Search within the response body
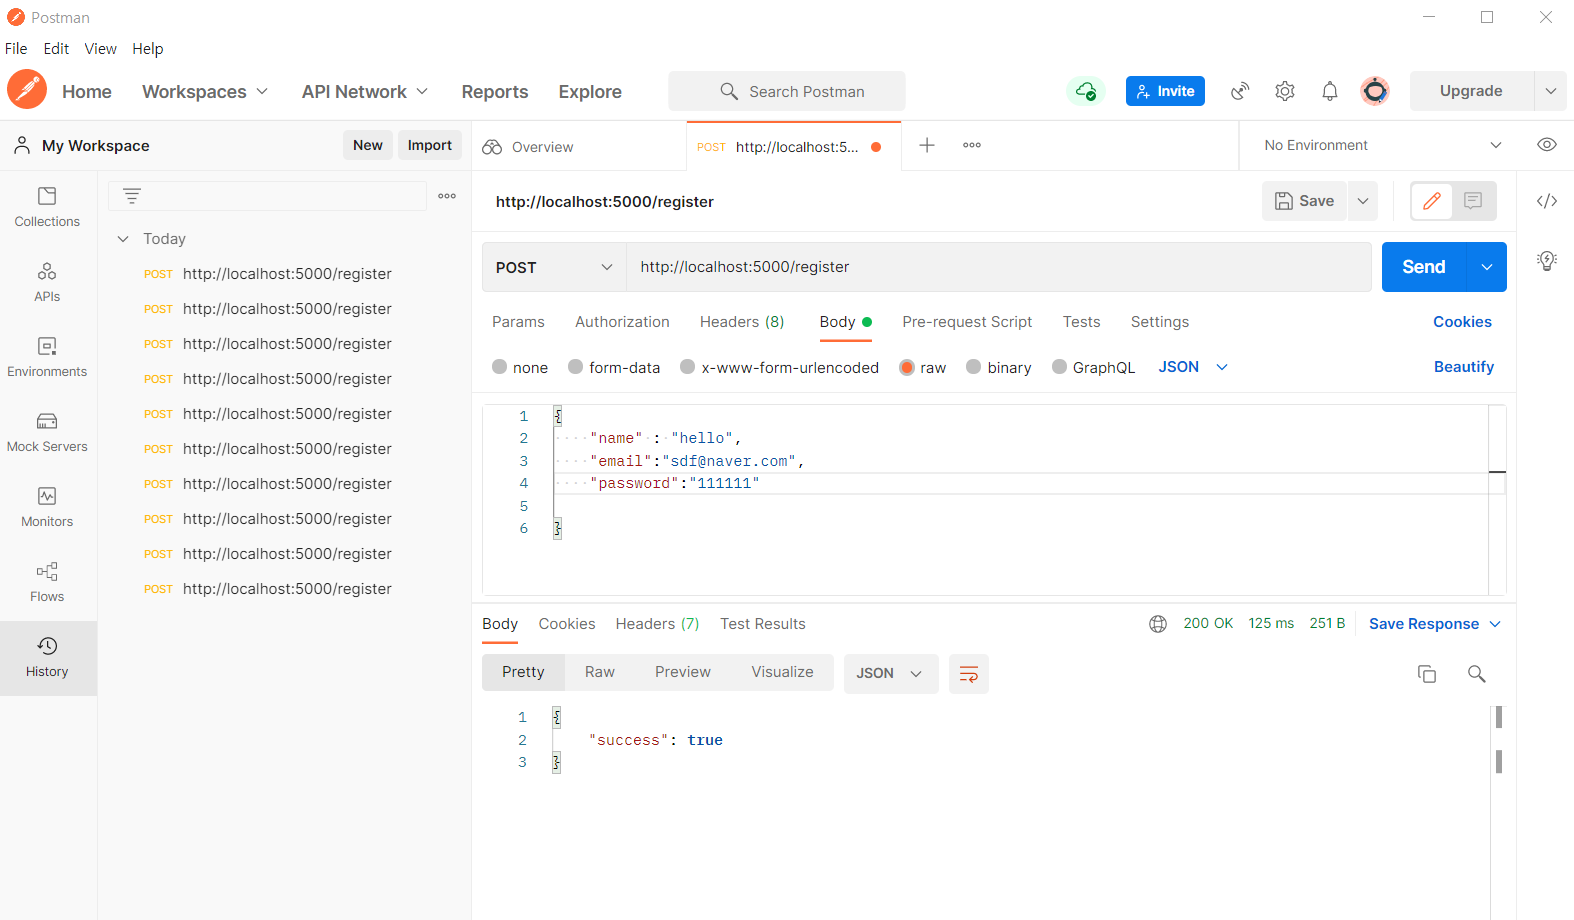The height and width of the screenshot is (920, 1574). 1476,674
